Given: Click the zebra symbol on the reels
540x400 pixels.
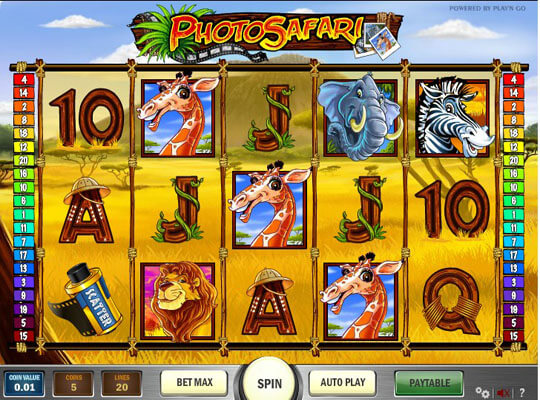Looking at the screenshot, I should pyautogui.click(x=454, y=116).
